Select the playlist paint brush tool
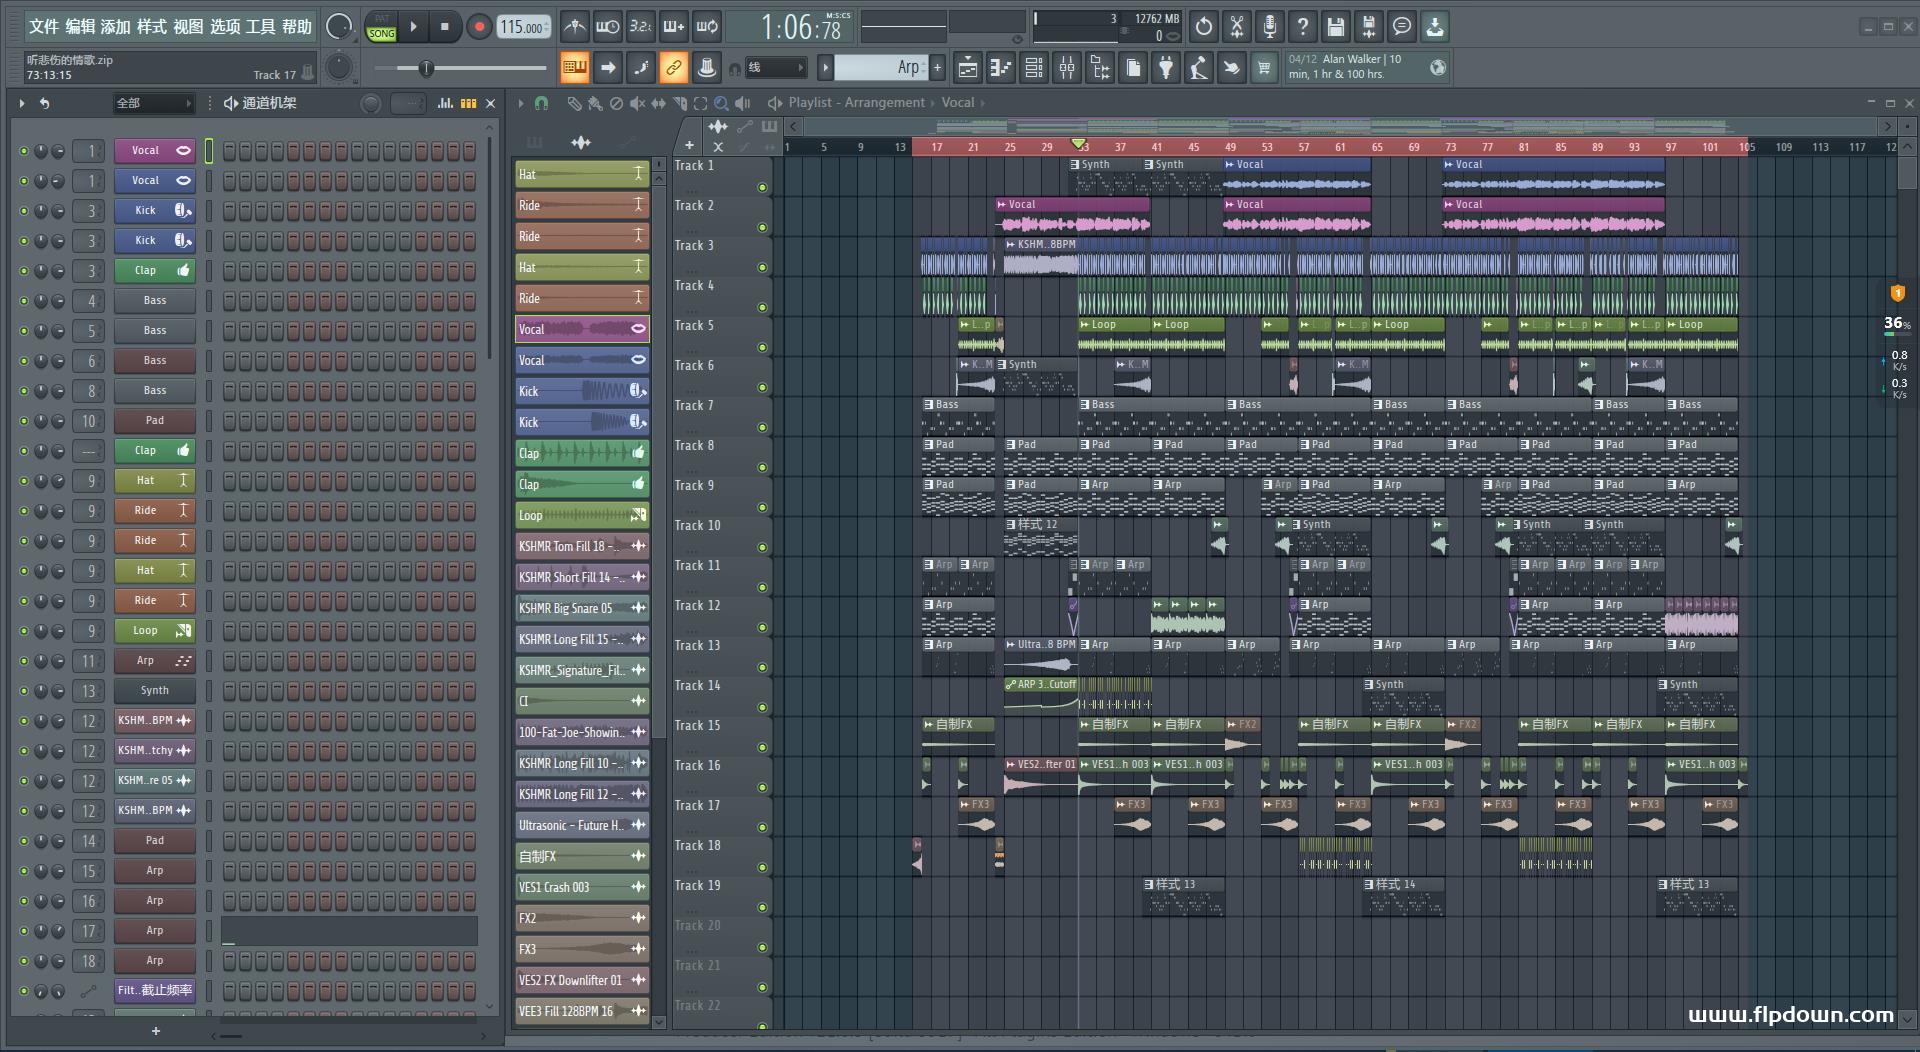1920x1052 pixels. (x=595, y=103)
